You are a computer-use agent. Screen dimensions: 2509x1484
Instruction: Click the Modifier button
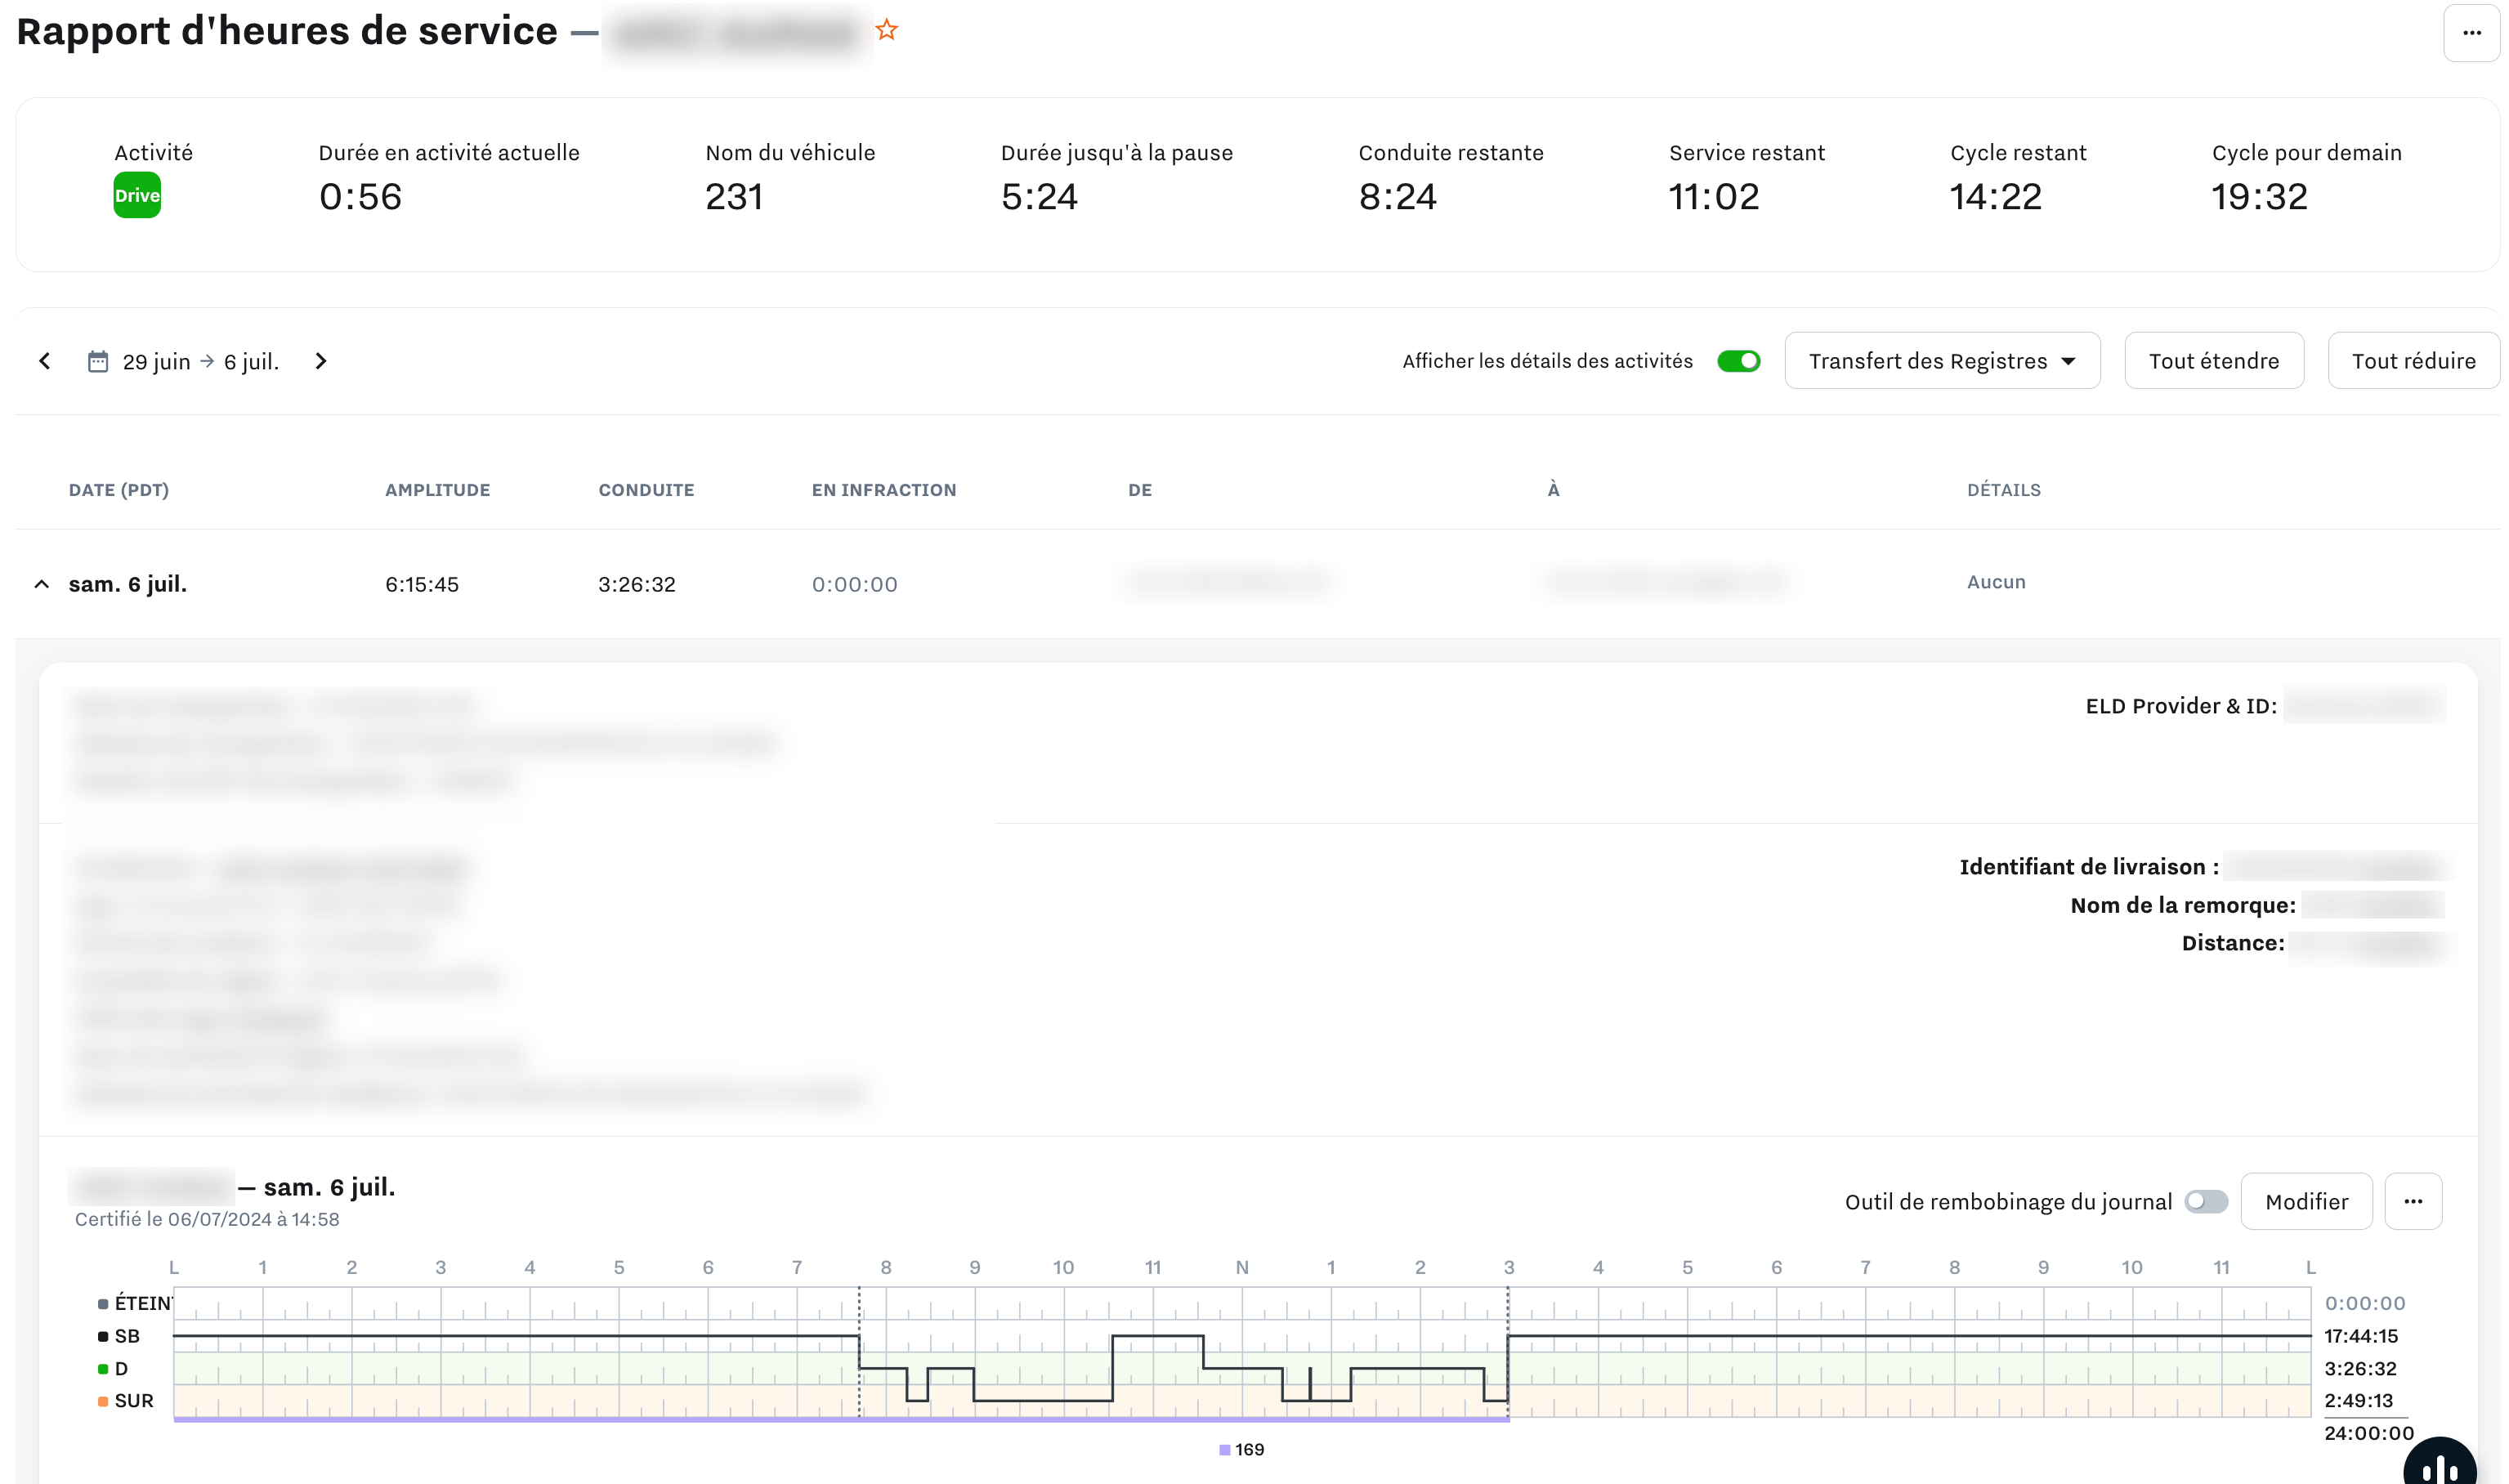pos(2306,1201)
